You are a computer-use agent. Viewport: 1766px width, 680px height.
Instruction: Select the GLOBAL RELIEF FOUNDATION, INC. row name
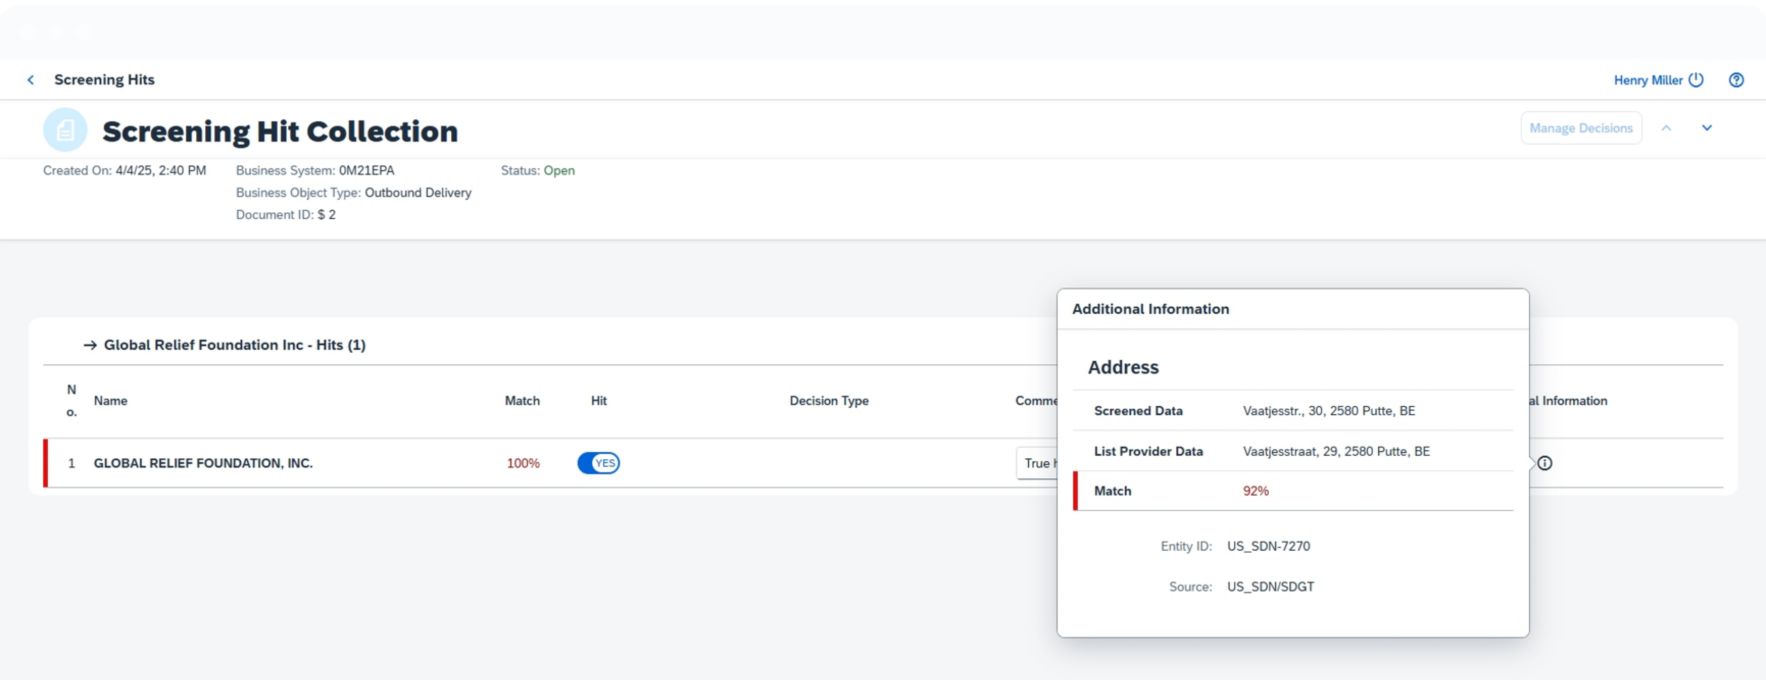203,463
